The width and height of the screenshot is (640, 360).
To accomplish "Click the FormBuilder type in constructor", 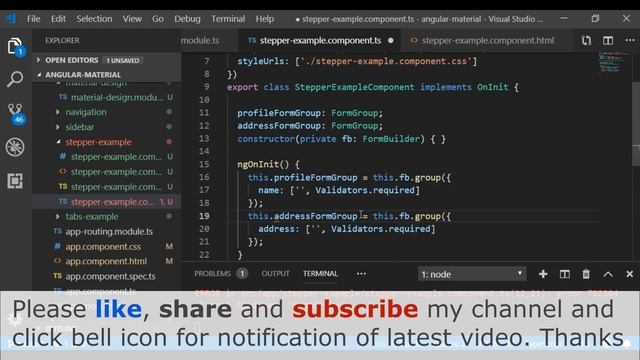I will point(391,139).
